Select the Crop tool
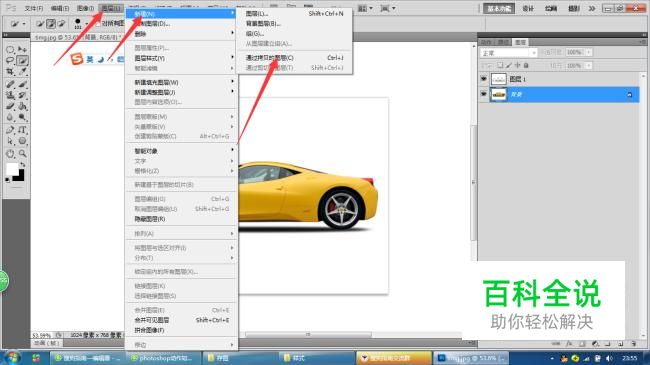Screen dimensions: 650x365 coord(10,72)
